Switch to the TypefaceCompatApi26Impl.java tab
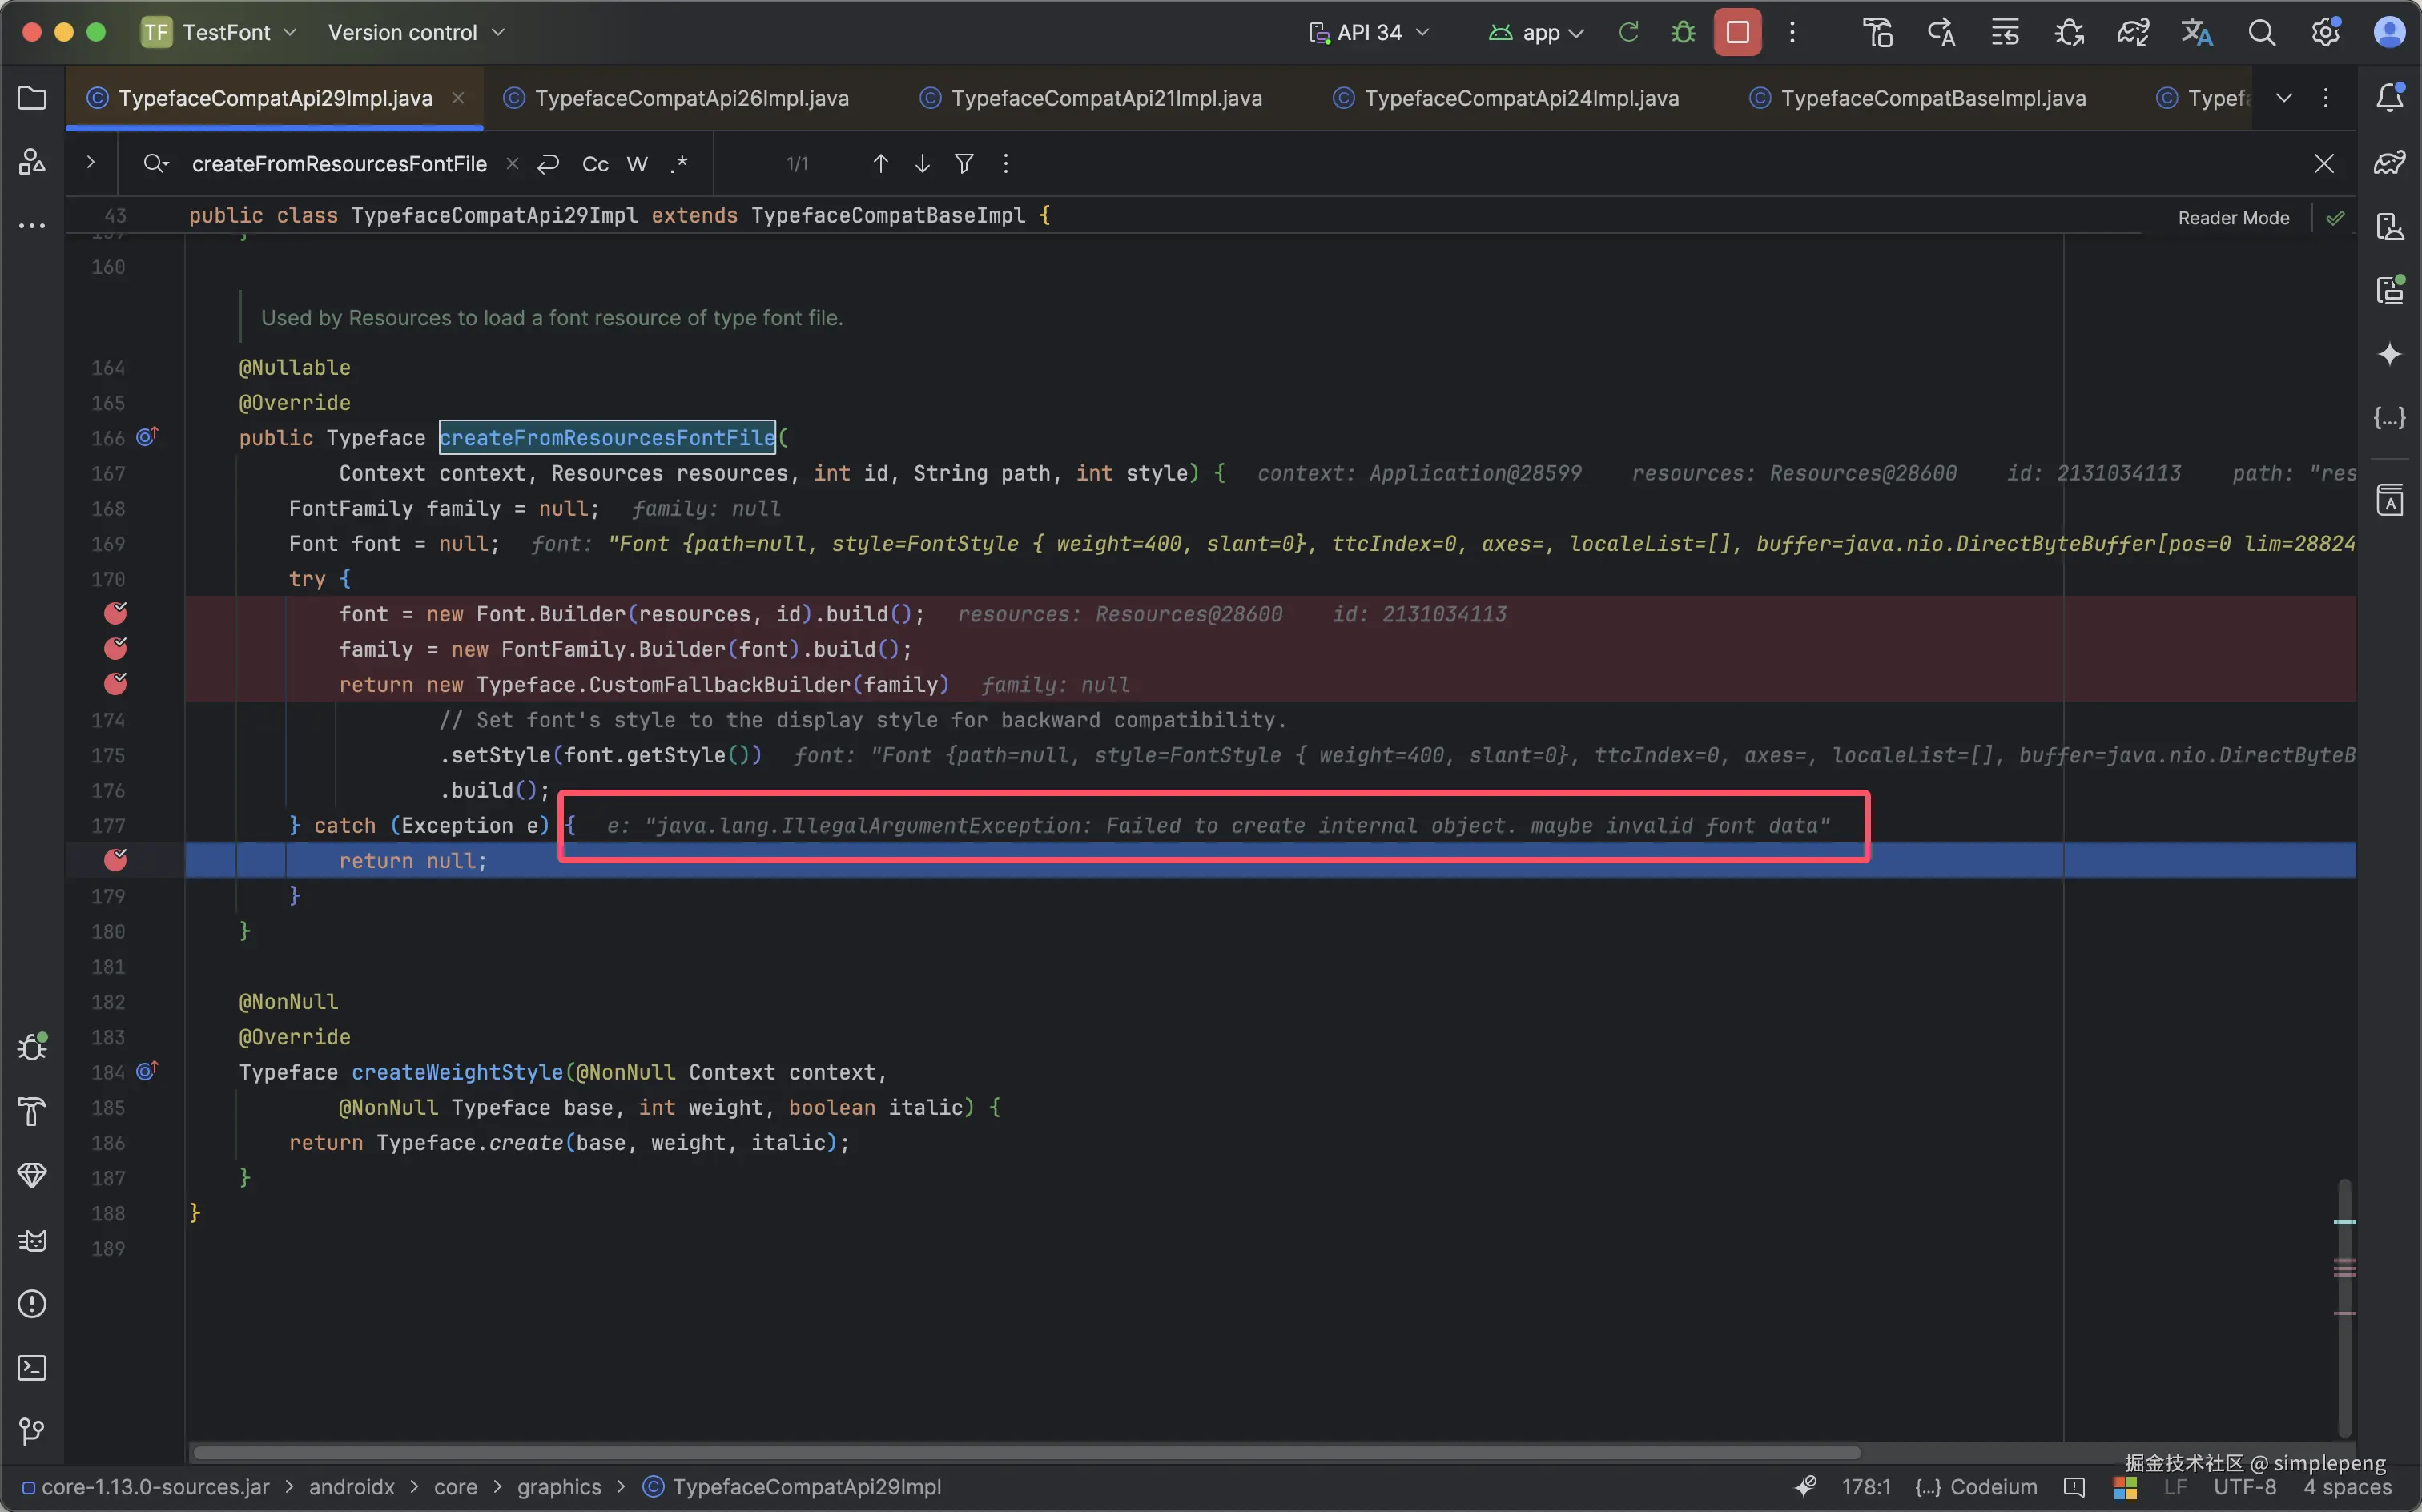 [x=691, y=98]
